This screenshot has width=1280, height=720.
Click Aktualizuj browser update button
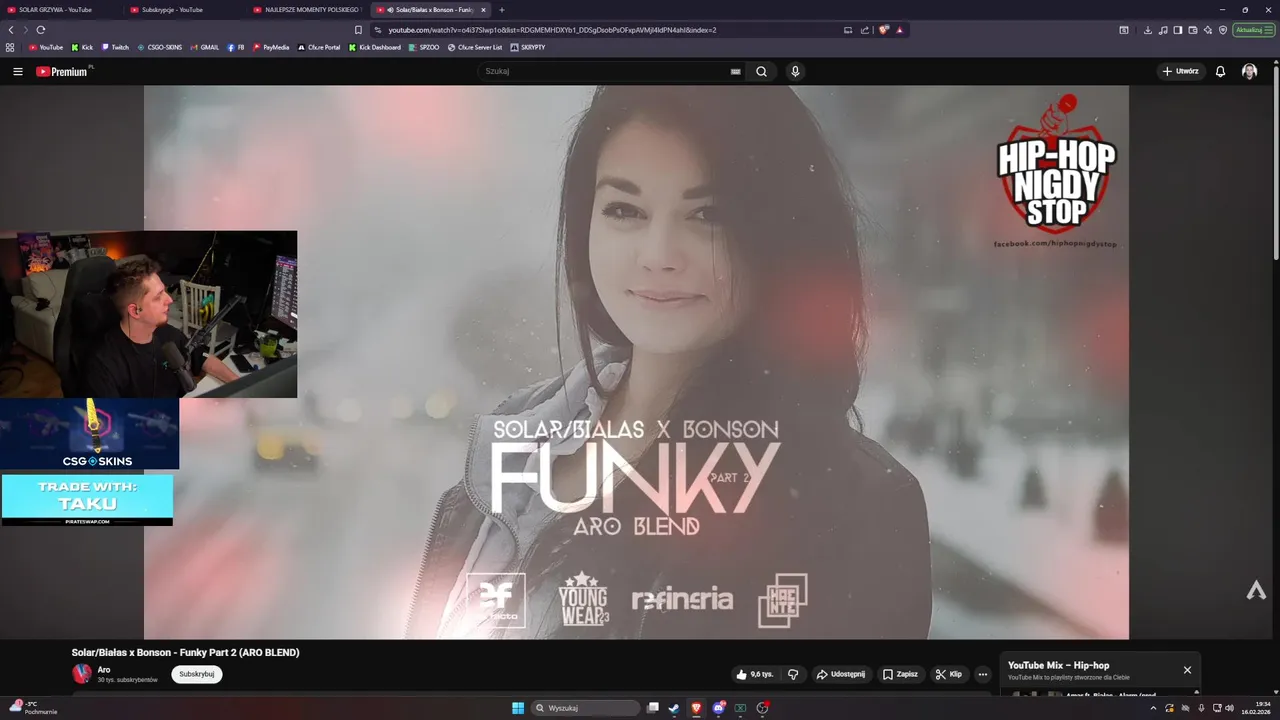1253,30
